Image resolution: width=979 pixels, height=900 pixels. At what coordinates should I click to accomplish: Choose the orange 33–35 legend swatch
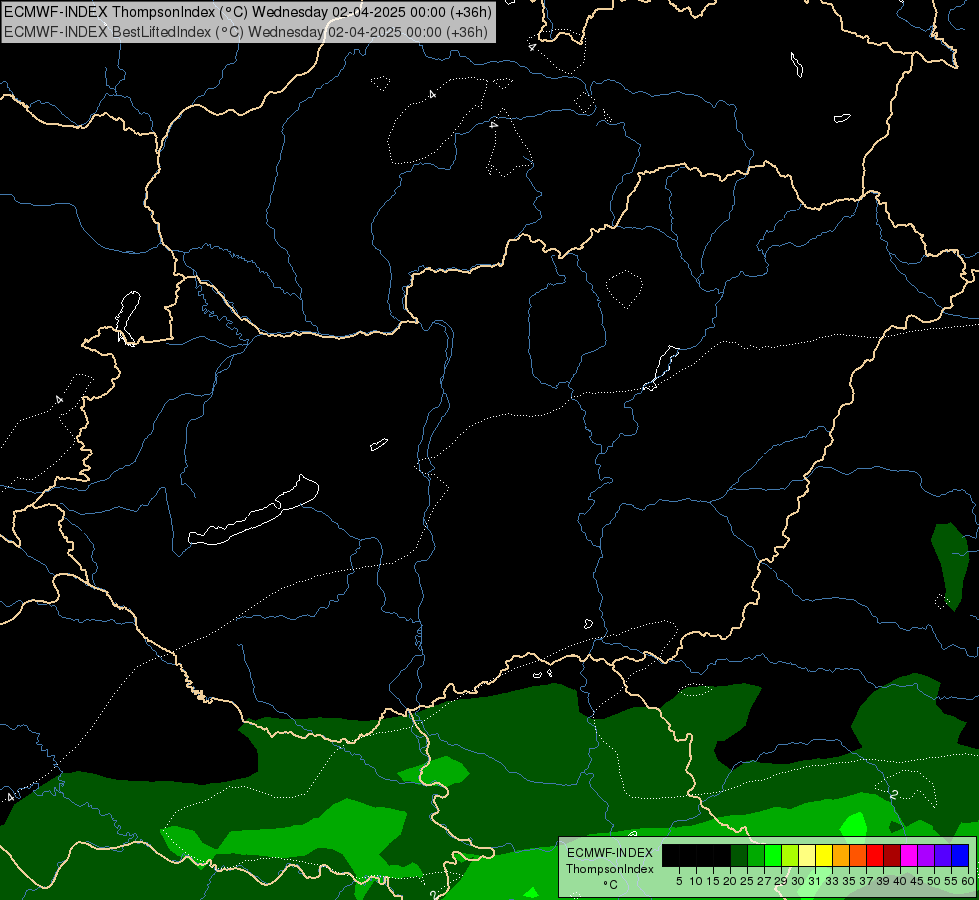(841, 855)
